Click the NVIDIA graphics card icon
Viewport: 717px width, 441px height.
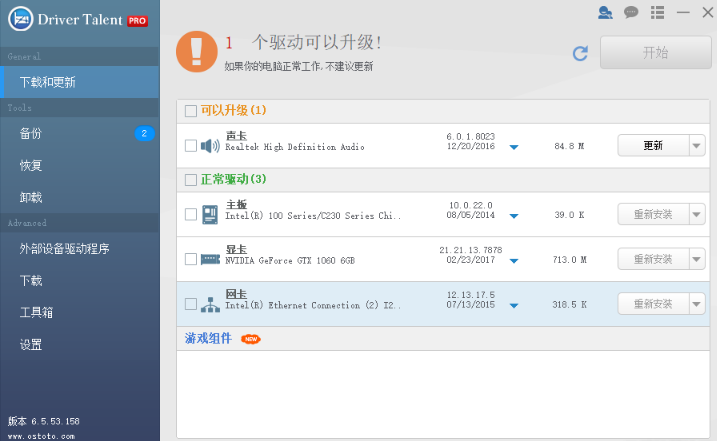210,259
